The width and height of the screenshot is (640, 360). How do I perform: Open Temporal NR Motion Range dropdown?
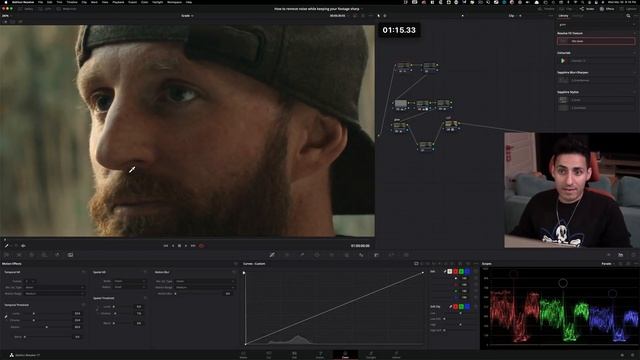tap(54, 293)
